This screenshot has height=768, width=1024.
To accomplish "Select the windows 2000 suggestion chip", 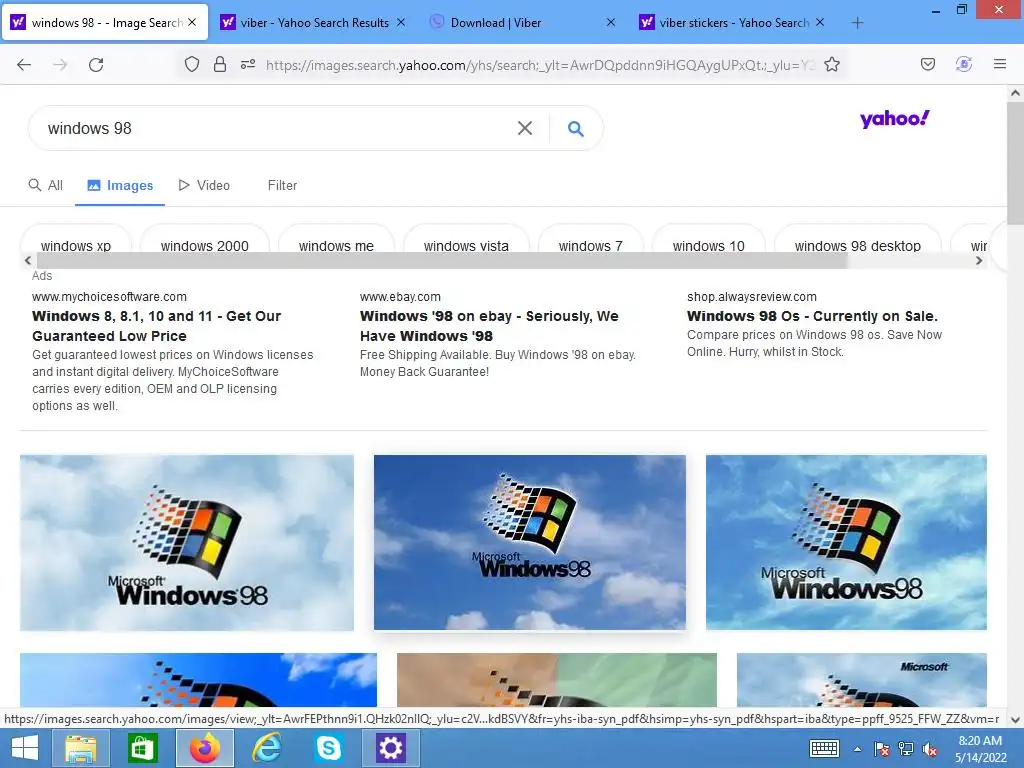I will point(204,246).
